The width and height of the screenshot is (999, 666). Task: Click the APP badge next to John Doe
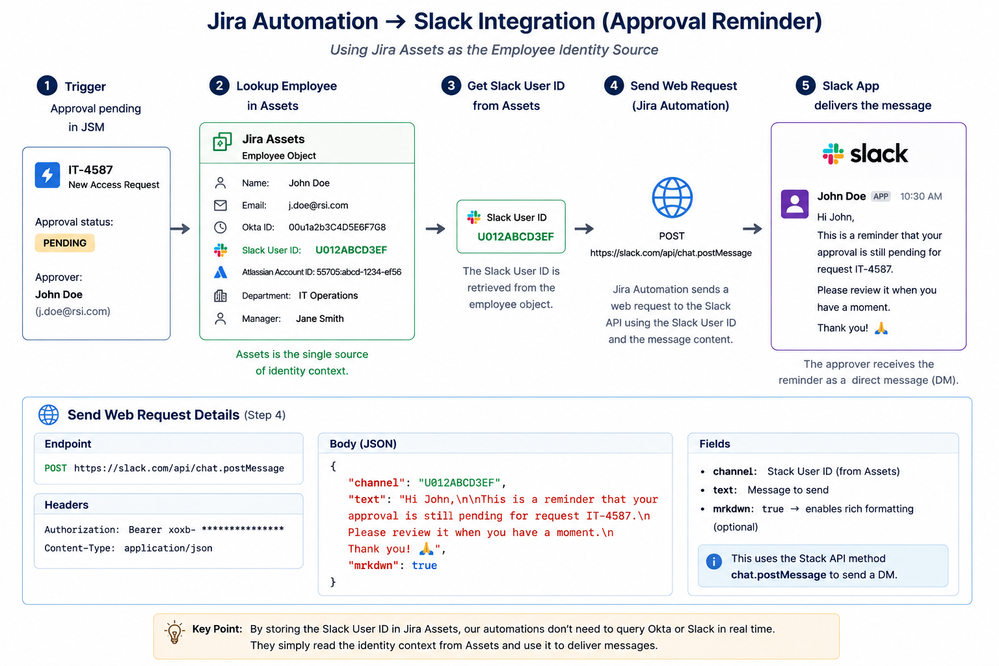pyautogui.click(x=881, y=196)
